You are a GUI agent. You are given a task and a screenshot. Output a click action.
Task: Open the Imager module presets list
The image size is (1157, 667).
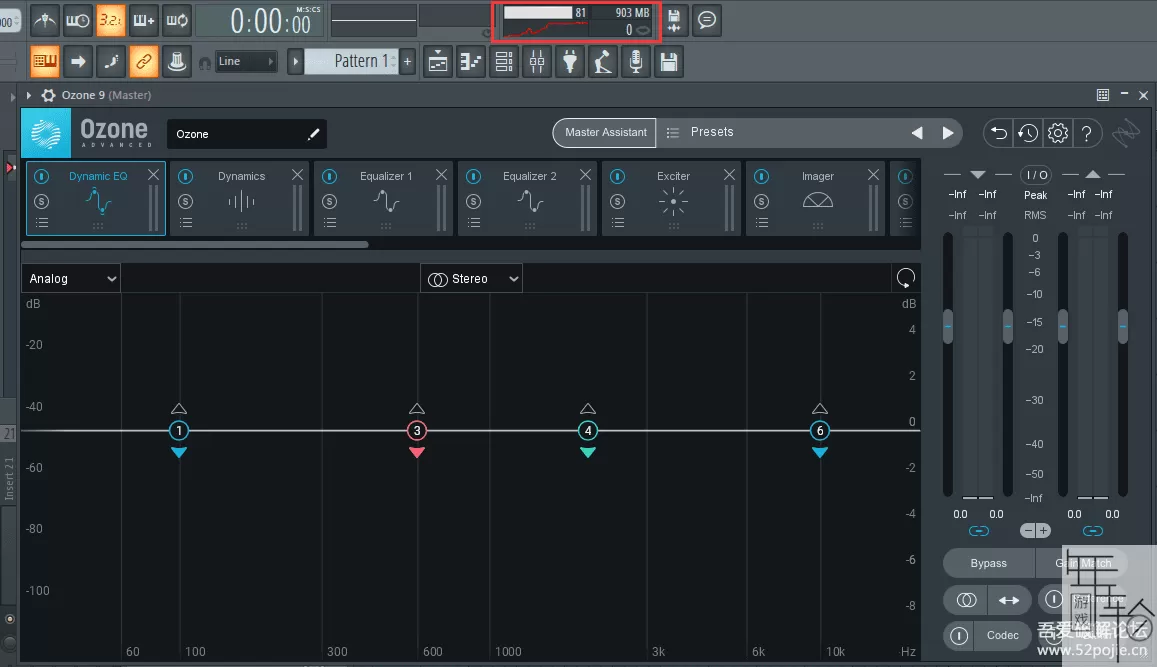(x=761, y=222)
